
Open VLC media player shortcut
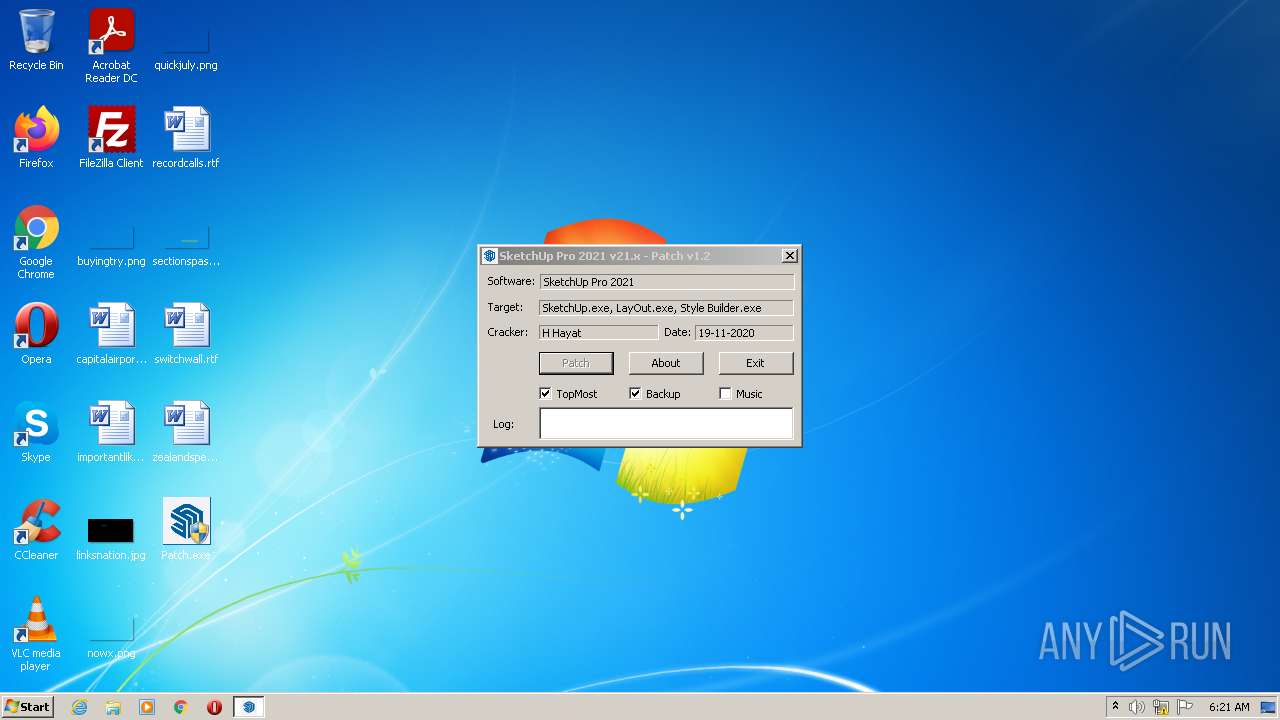tap(36, 634)
